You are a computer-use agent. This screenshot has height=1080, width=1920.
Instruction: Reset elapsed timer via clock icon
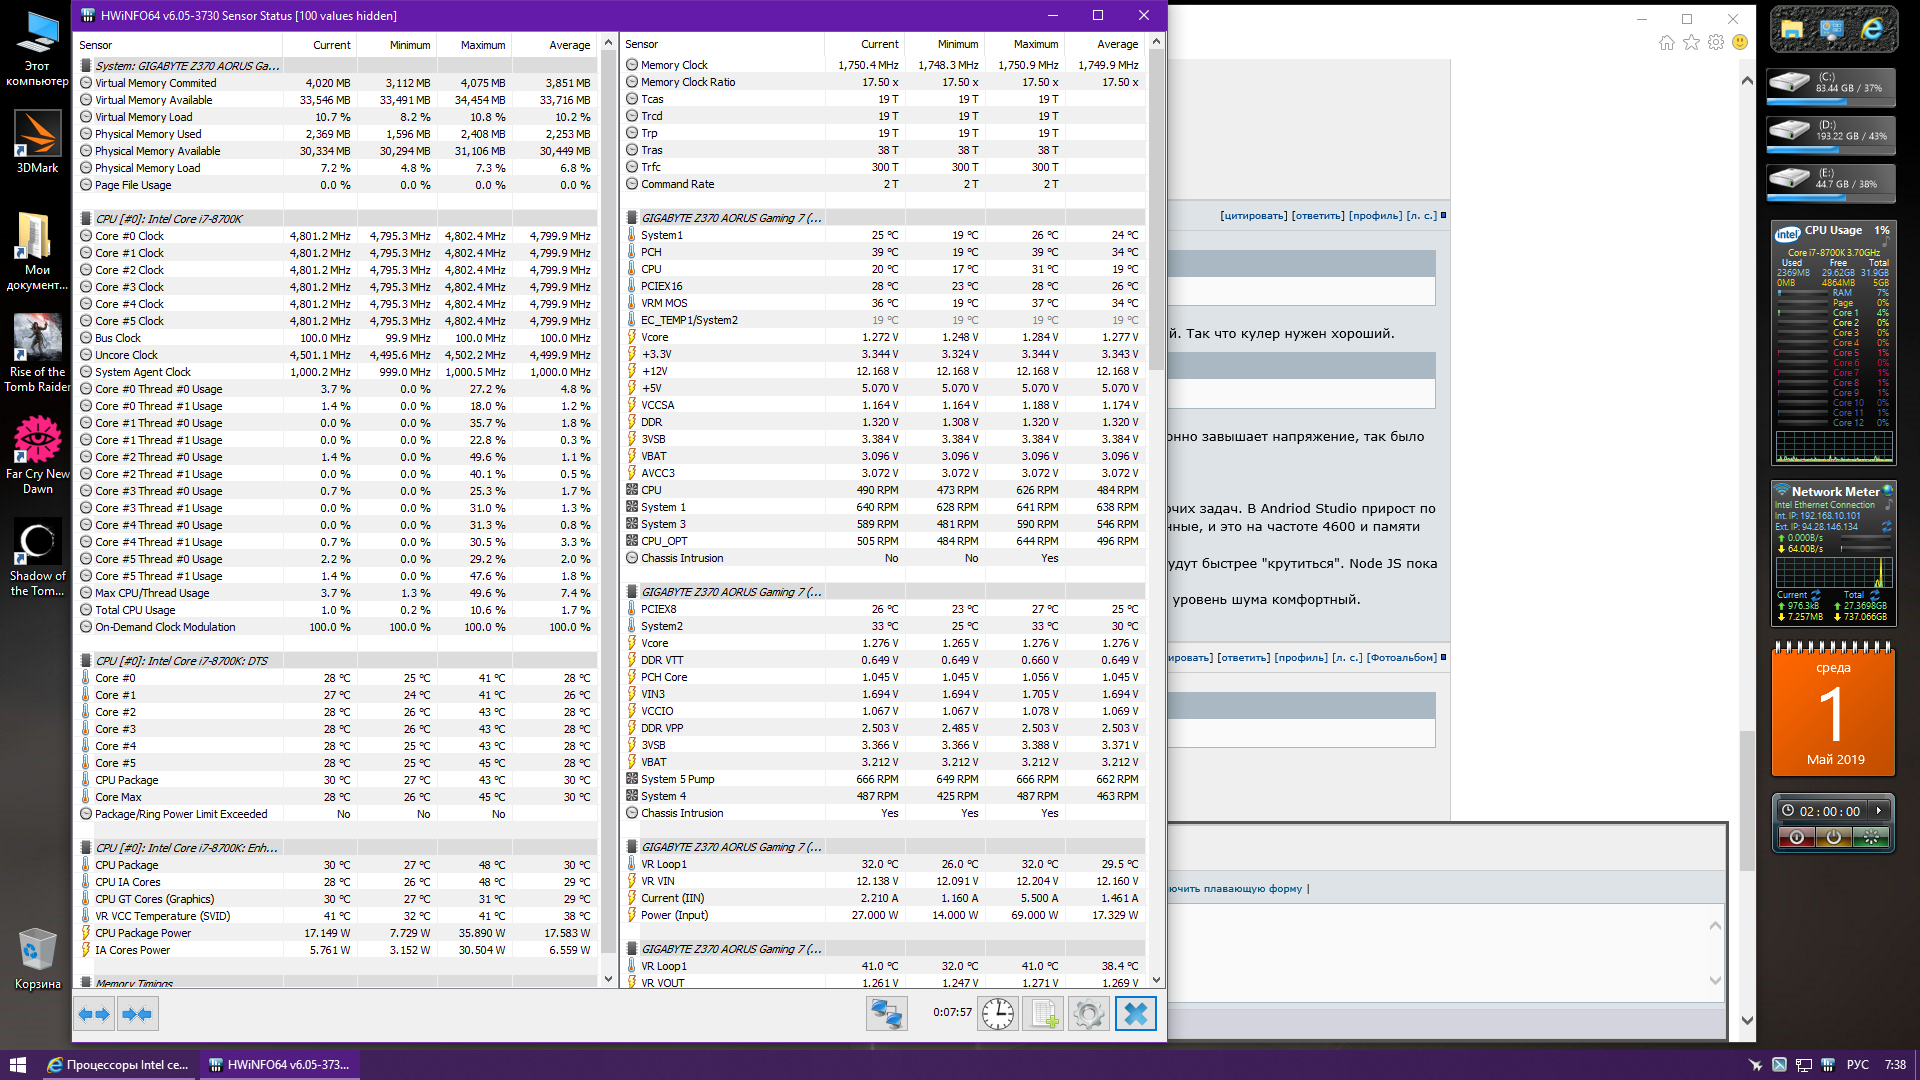(x=997, y=1014)
